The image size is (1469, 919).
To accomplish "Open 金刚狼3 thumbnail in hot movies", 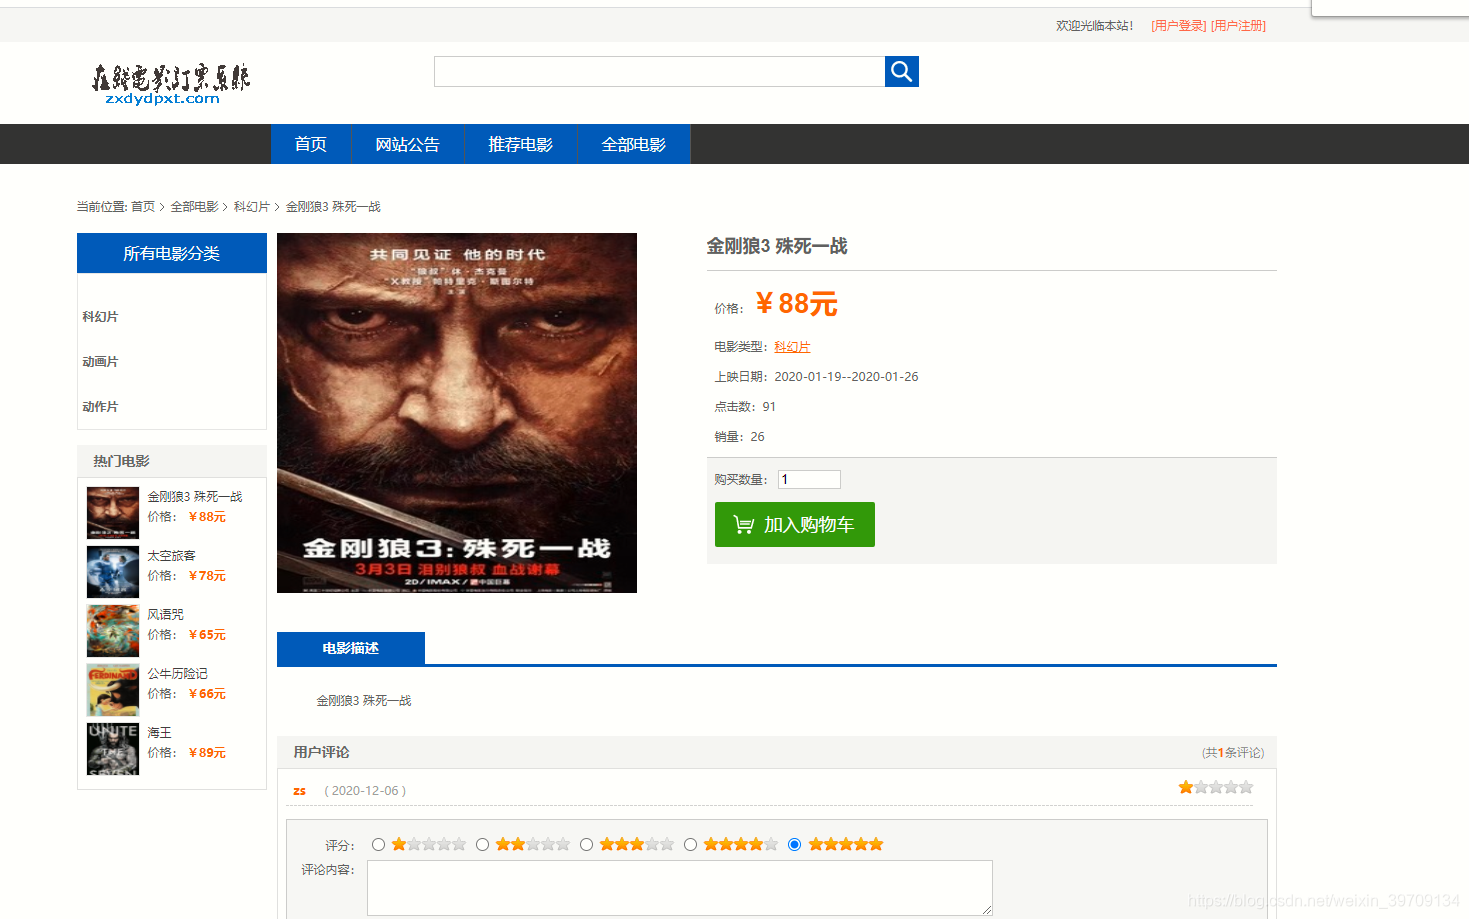I will [113, 513].
